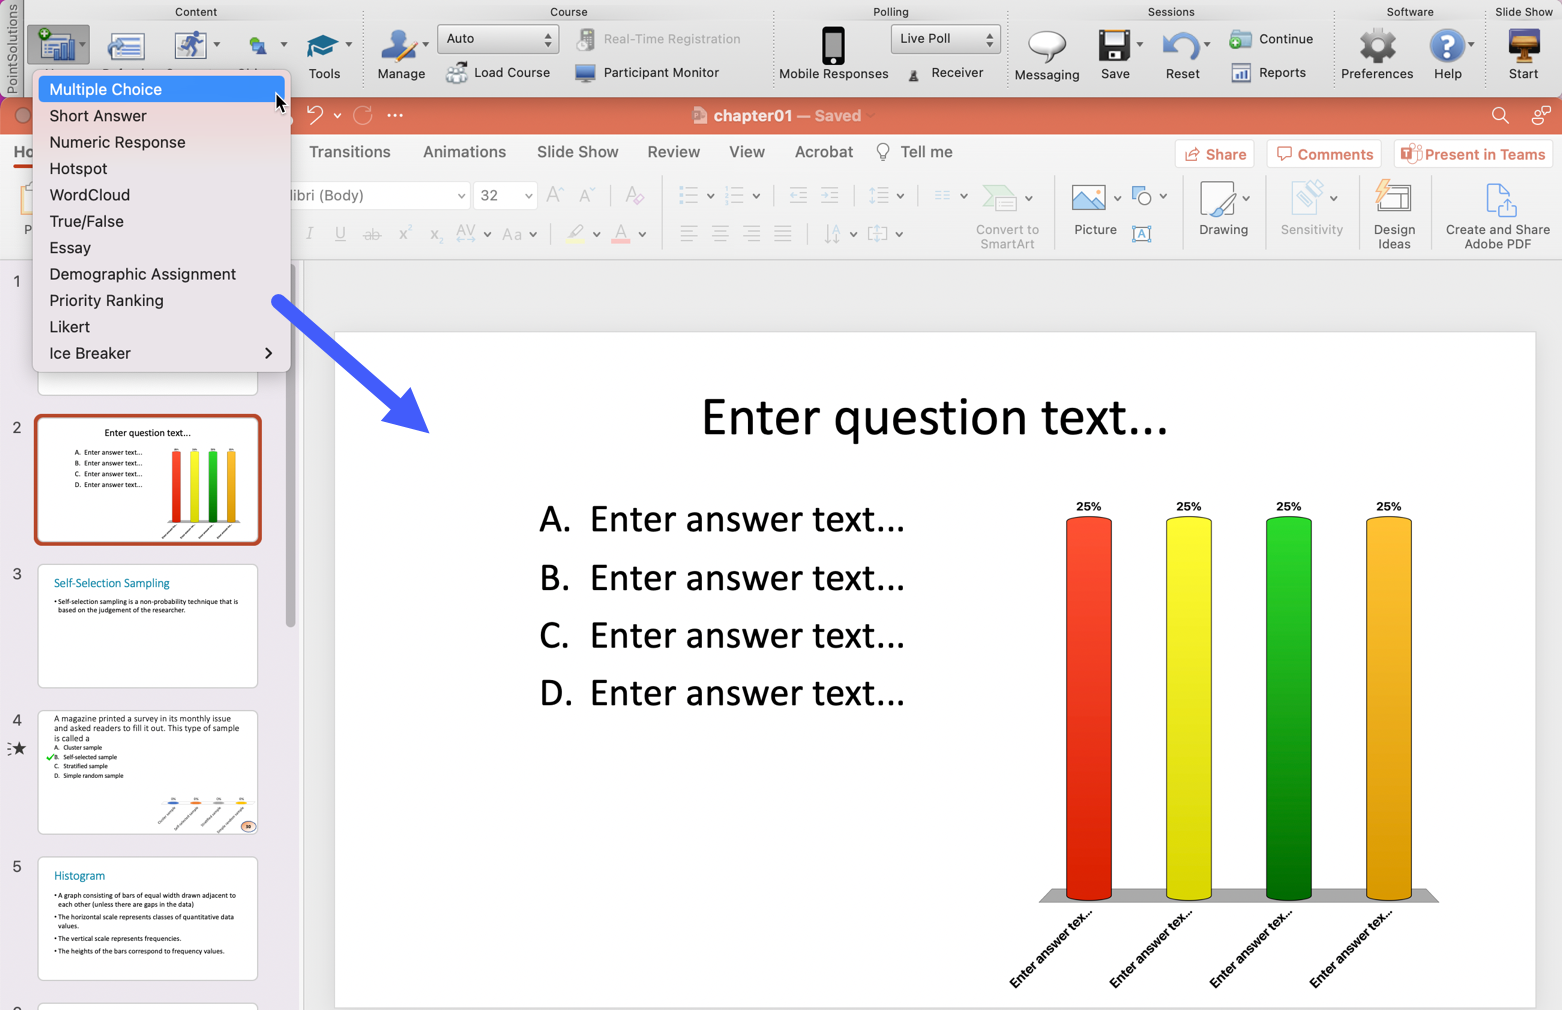Viewport: 1562px width, 1010px height.
Task: Click Present in Teams button
Action: pos(1473,155)
